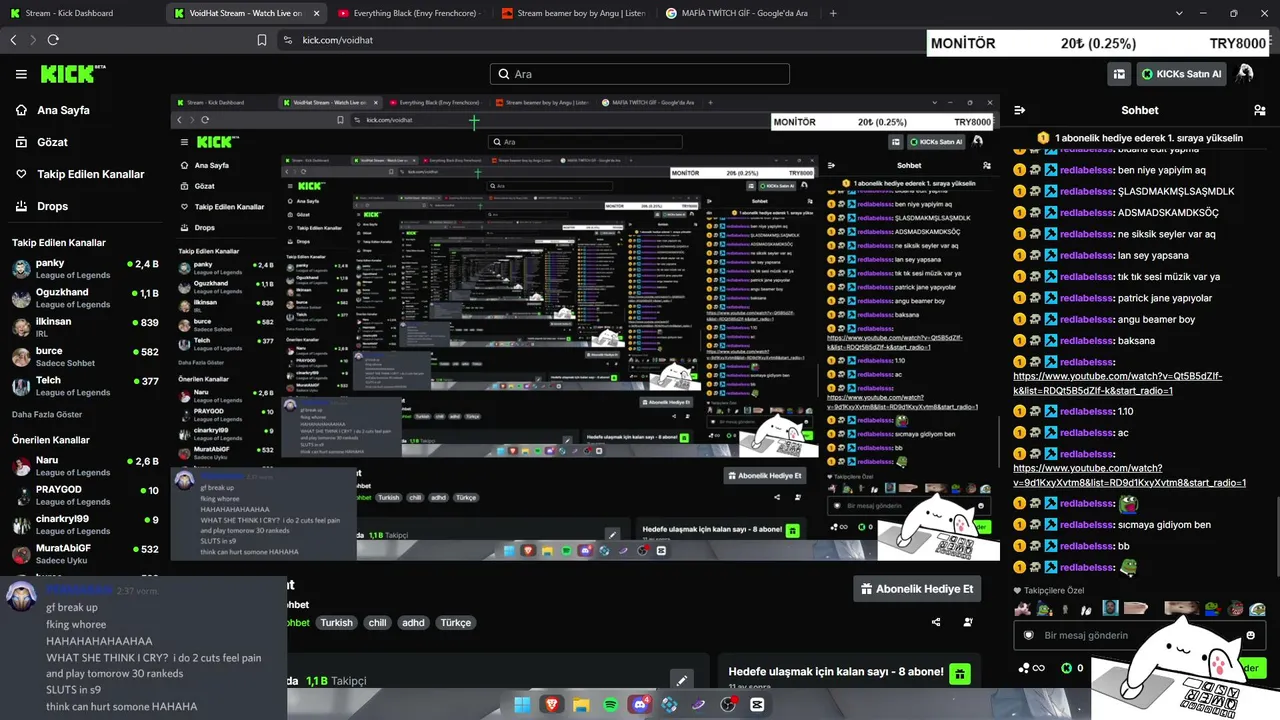Viewport: 1280px width, 720px height.
Task: Open MuratAbiGF's channel in outer Önerilen Kanallar
Action: [85, 553]
